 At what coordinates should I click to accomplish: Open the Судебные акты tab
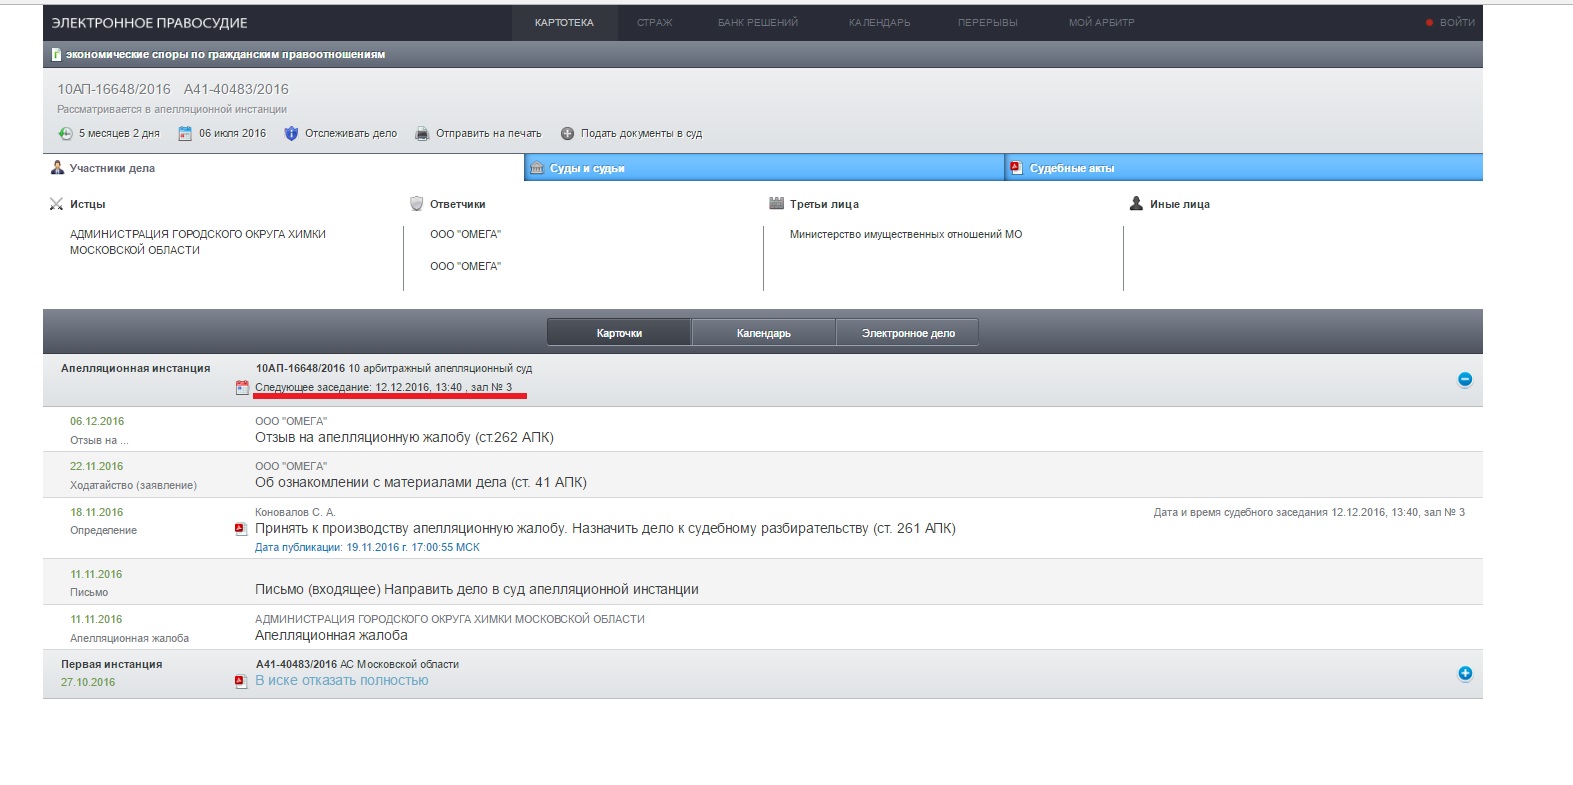(1071, 168)
